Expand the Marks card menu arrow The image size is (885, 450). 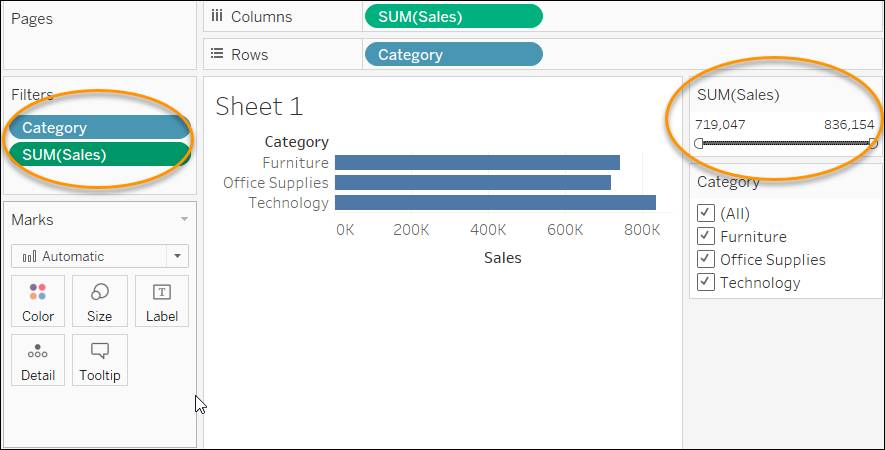point(184,219)
